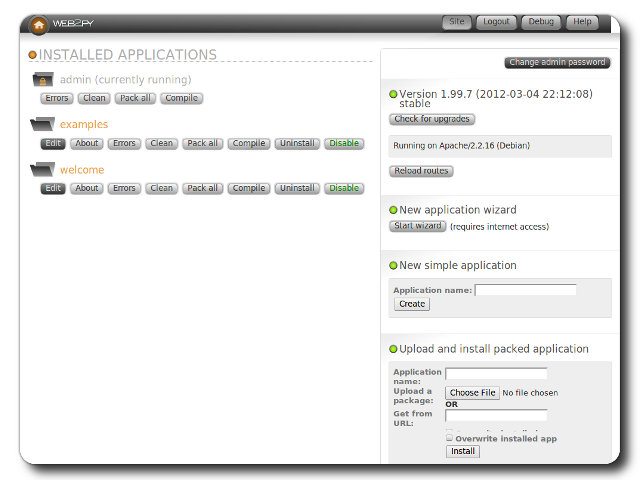Screen dimensions: 640x480
Task: Click Logout in the top bar
Action: [x=496, y=22]
